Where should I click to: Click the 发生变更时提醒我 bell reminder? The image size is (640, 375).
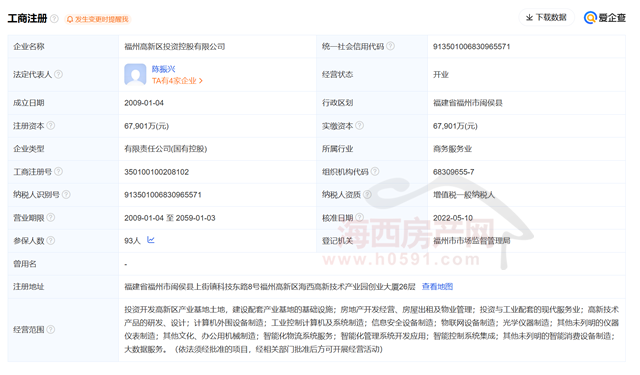[x=98, y=19]
